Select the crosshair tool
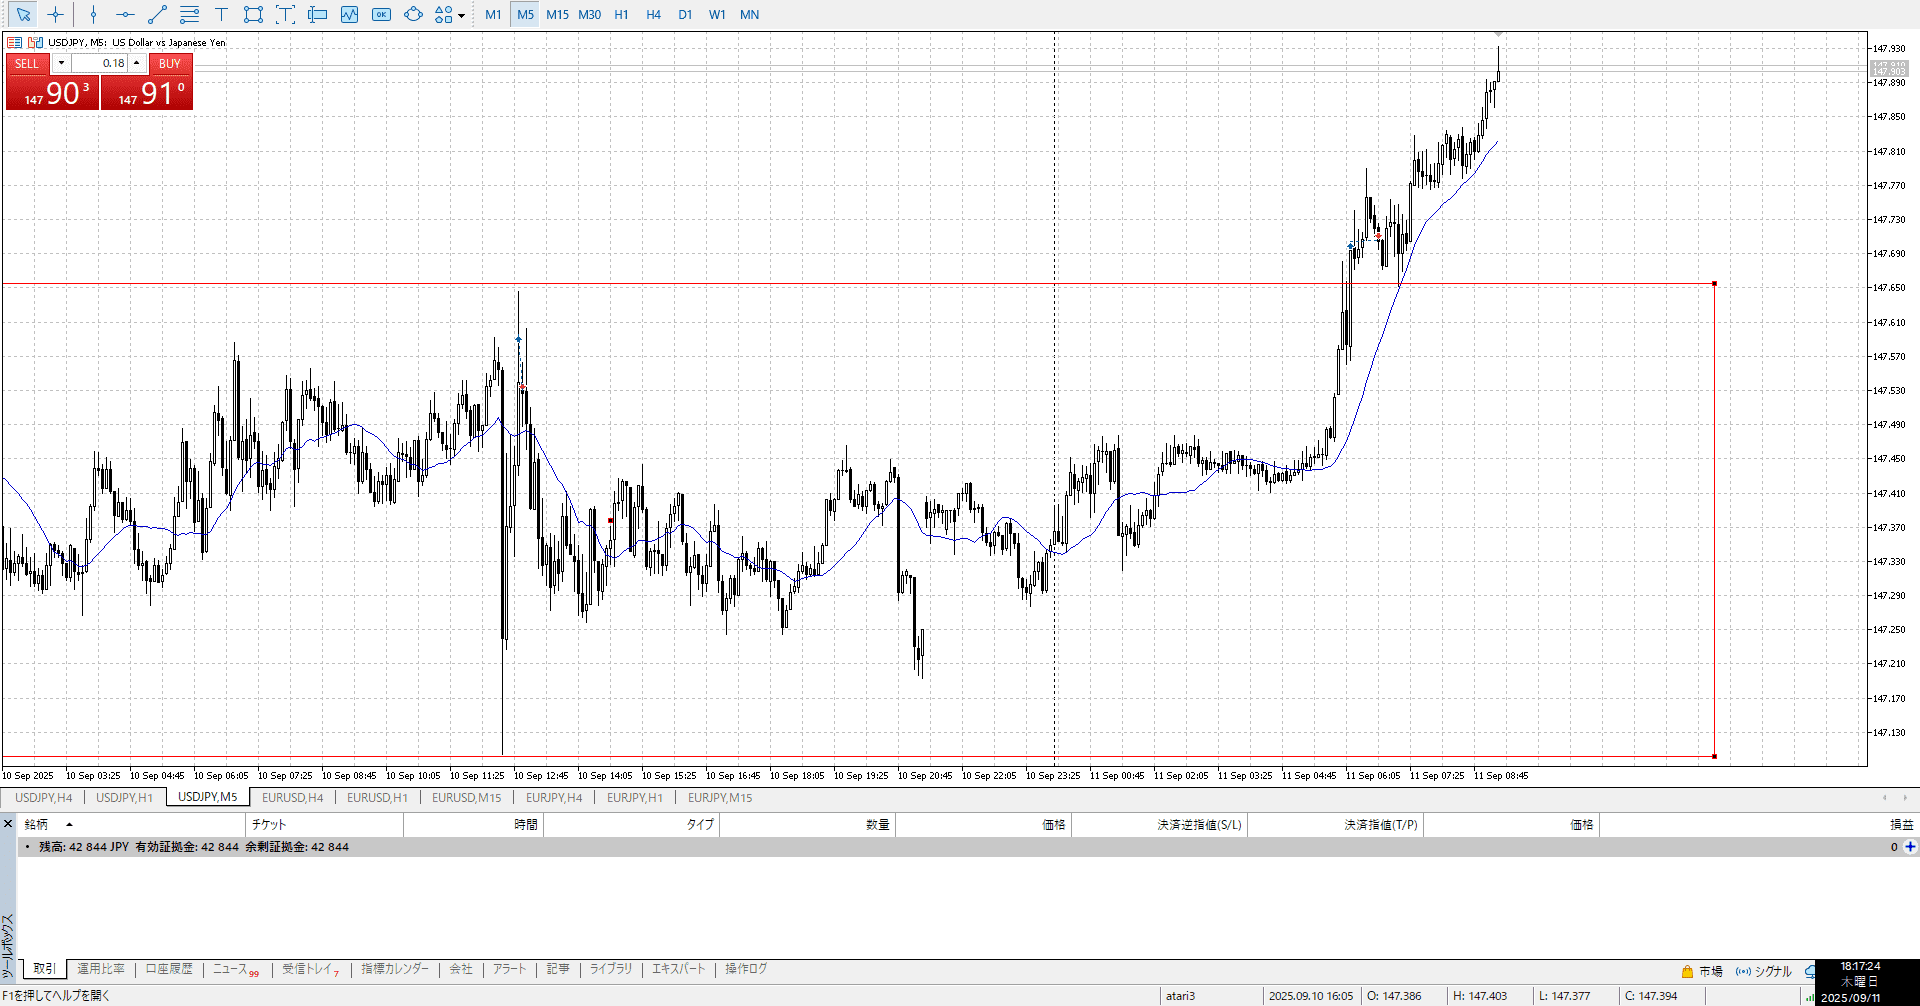The height and width of the screenshot is (1006, 1920). tap(56, 15)
